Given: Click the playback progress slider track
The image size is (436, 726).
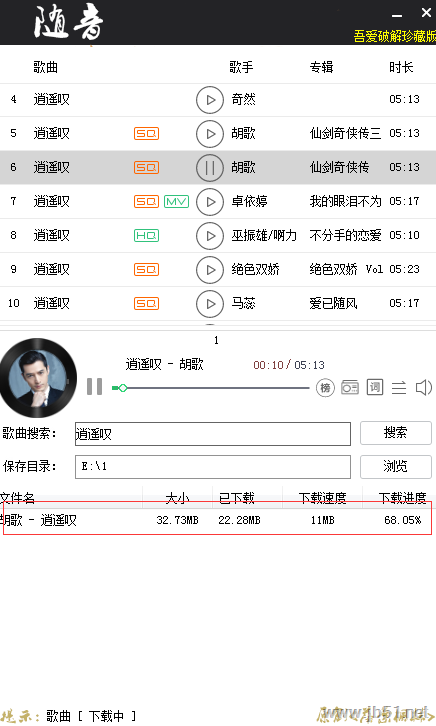Looking at the screenshot, I should point(211,388).
